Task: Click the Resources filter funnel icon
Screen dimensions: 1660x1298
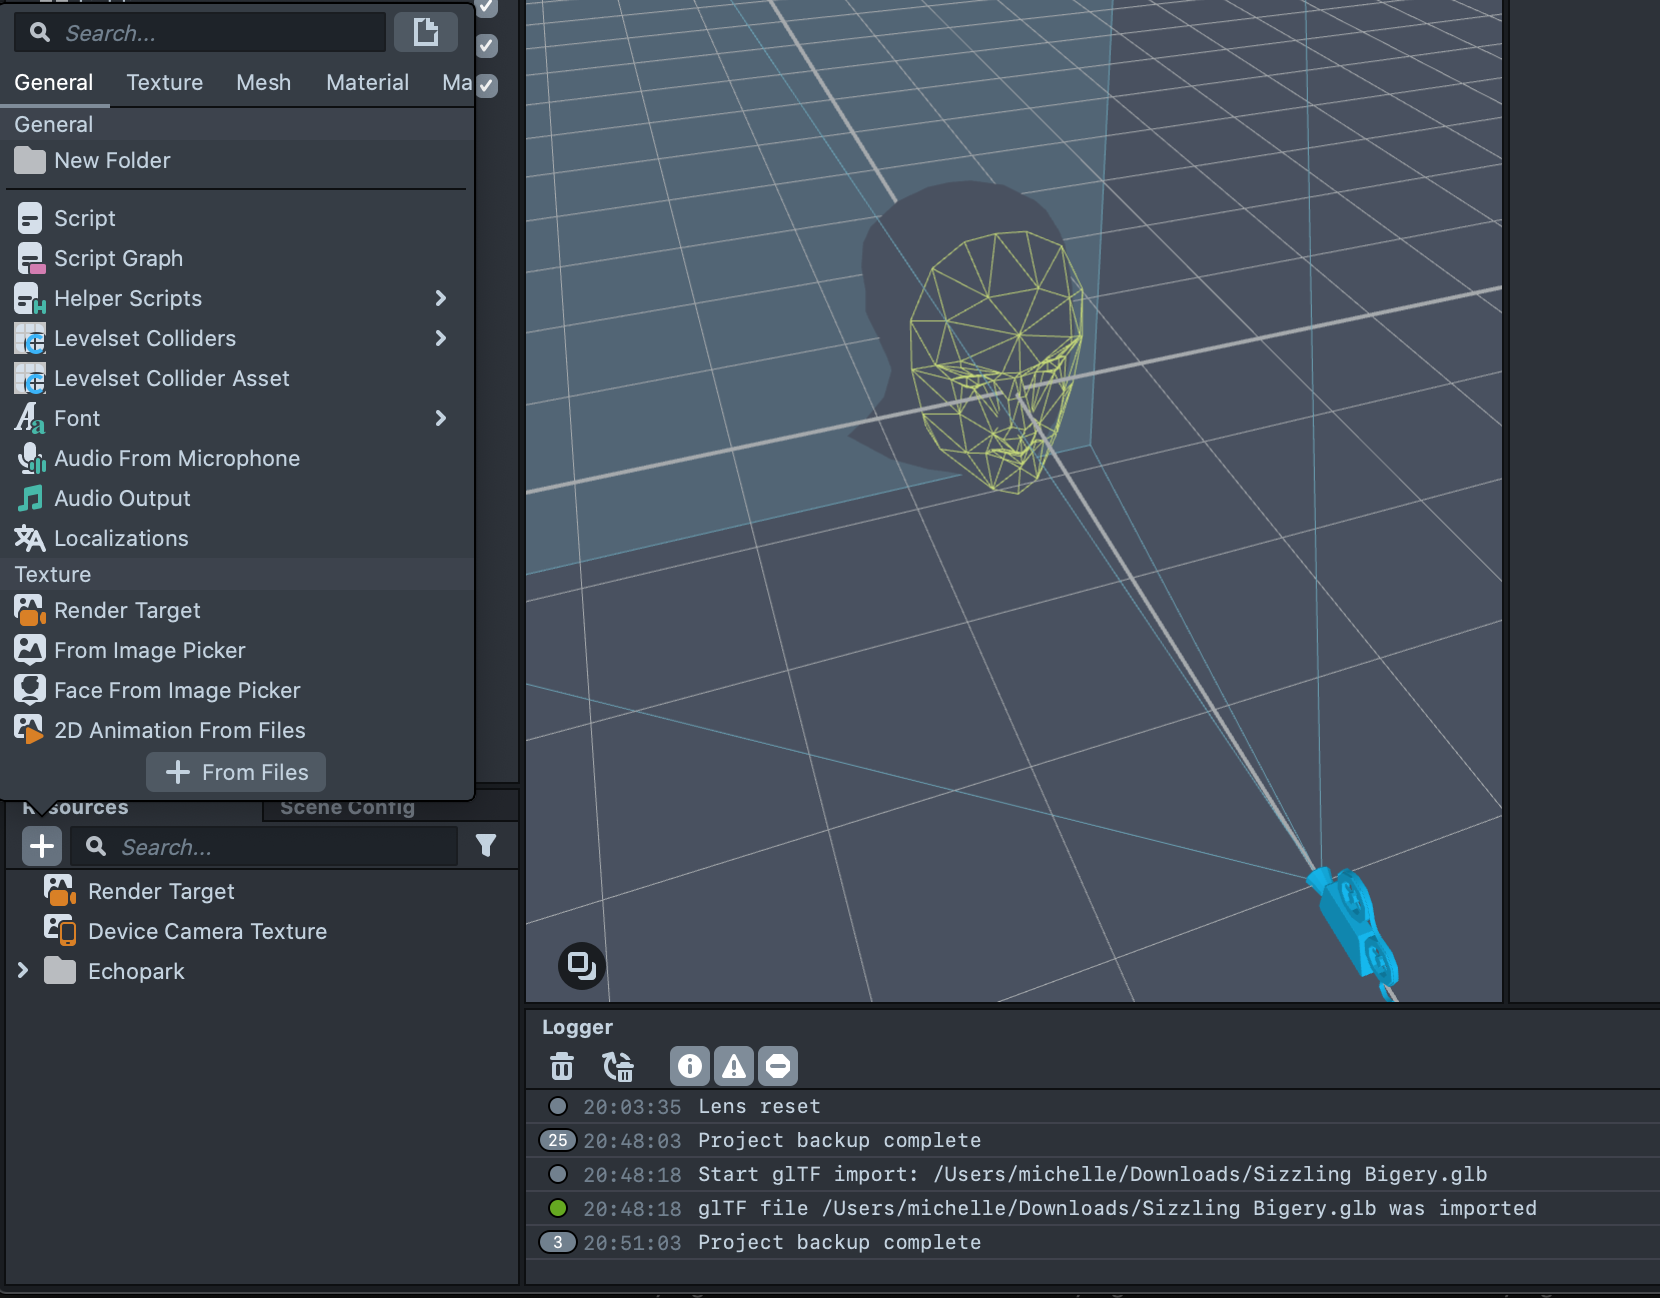Action: pos(486,846)
